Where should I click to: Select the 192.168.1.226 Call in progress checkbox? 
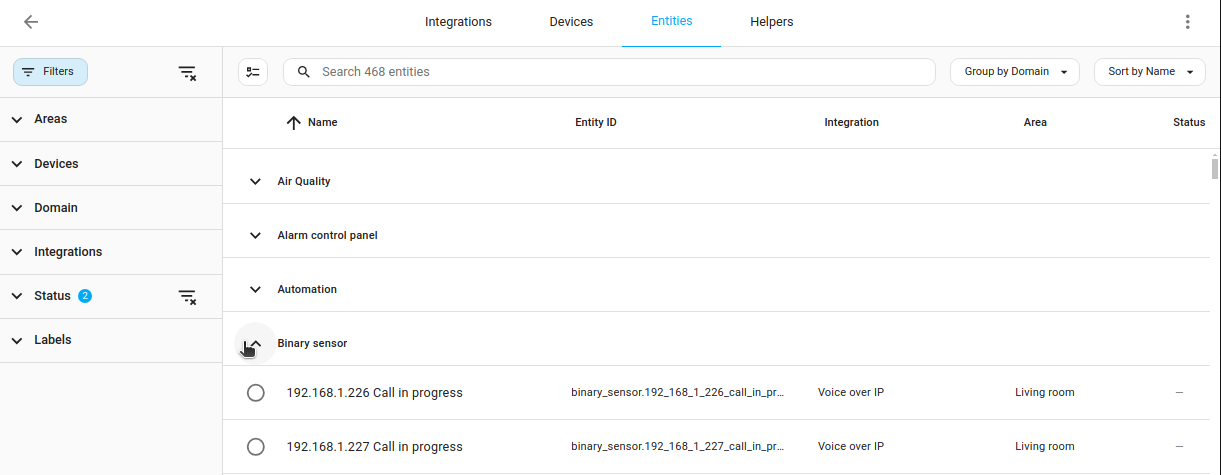(x=255, y=393)
